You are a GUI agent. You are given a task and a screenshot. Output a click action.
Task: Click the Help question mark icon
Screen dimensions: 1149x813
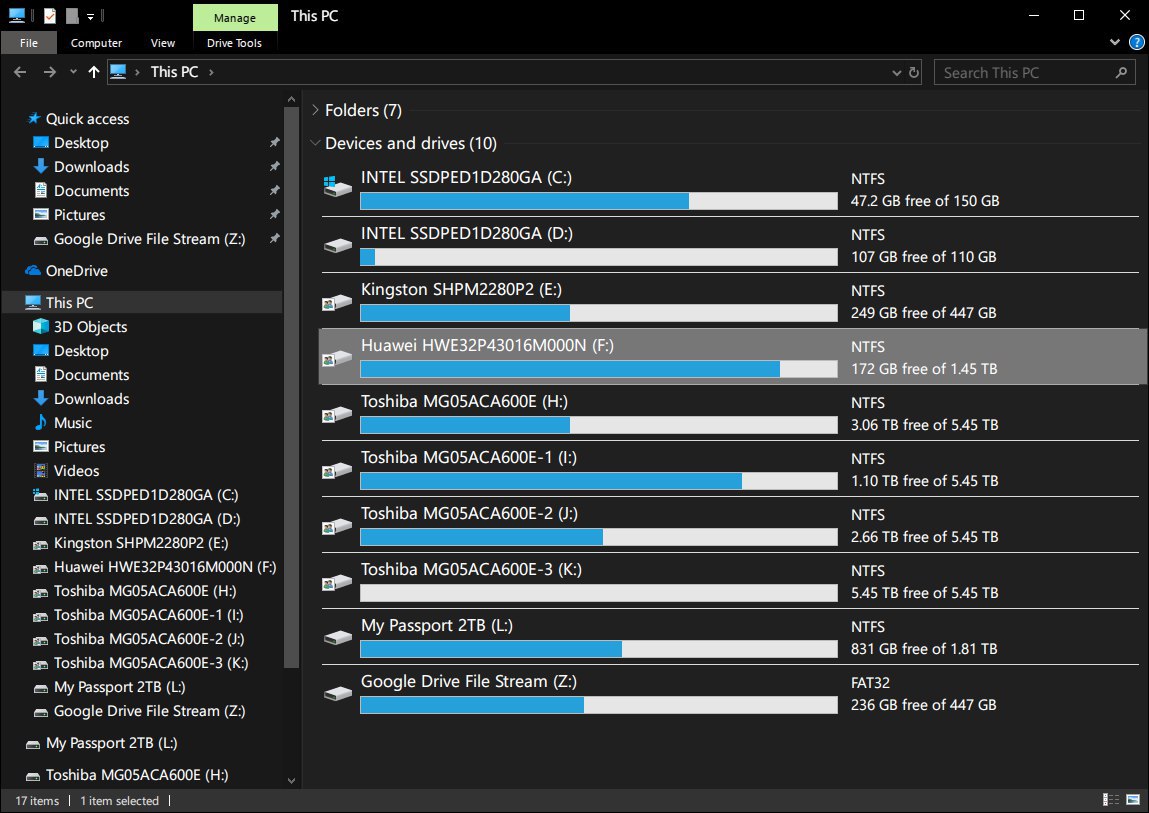pyautogui.click(x=1136, y=43)
